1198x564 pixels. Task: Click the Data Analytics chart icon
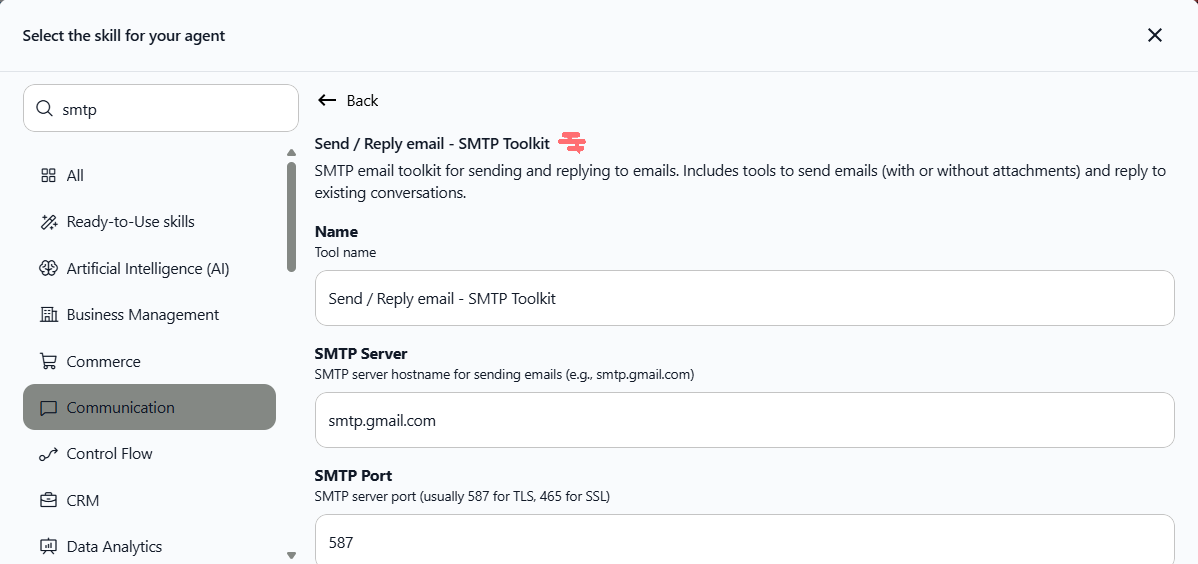(48, 546)
